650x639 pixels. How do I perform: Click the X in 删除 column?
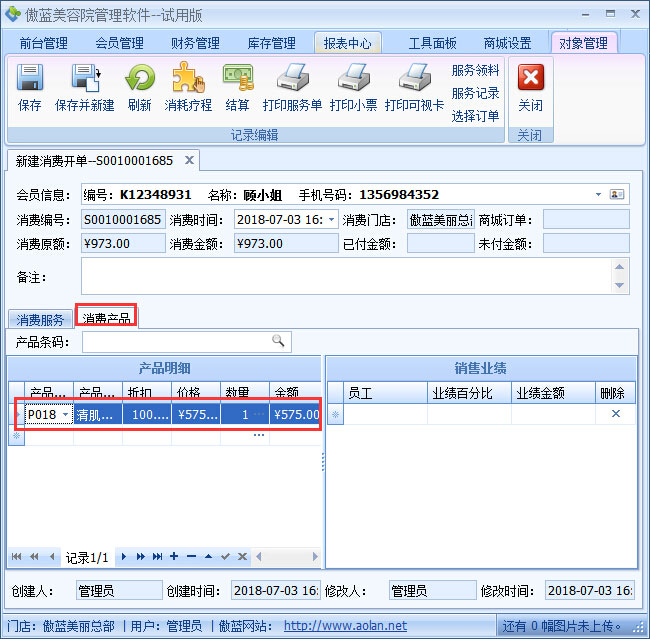click(616, 414)
